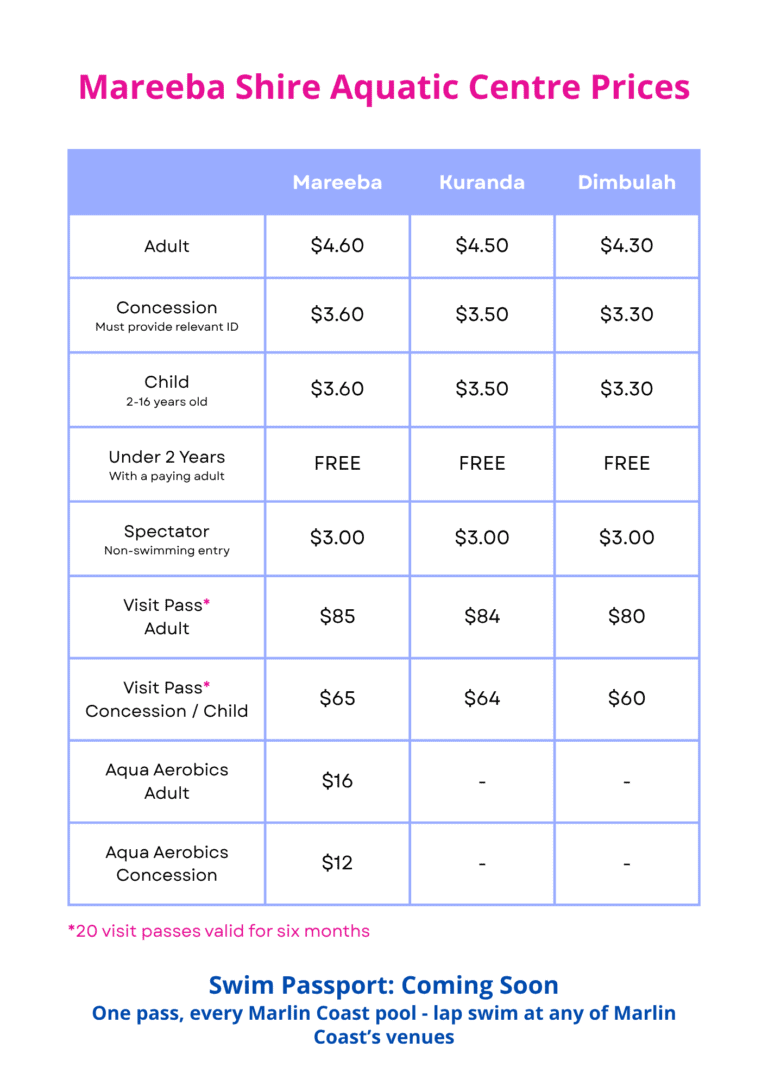Click the Spectator non-swimming entry label
768x1086 pixels.
click(167, 540)
